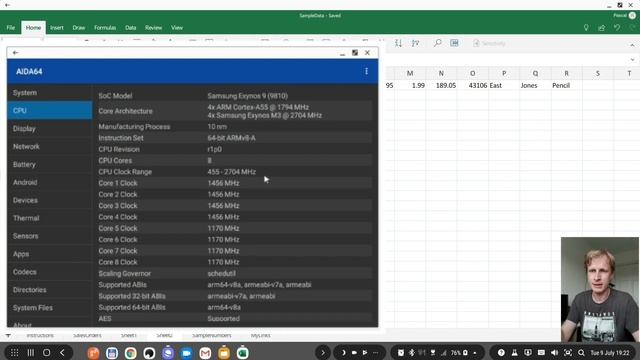Click the taskbar volume speaker icon

pos(554,353)
